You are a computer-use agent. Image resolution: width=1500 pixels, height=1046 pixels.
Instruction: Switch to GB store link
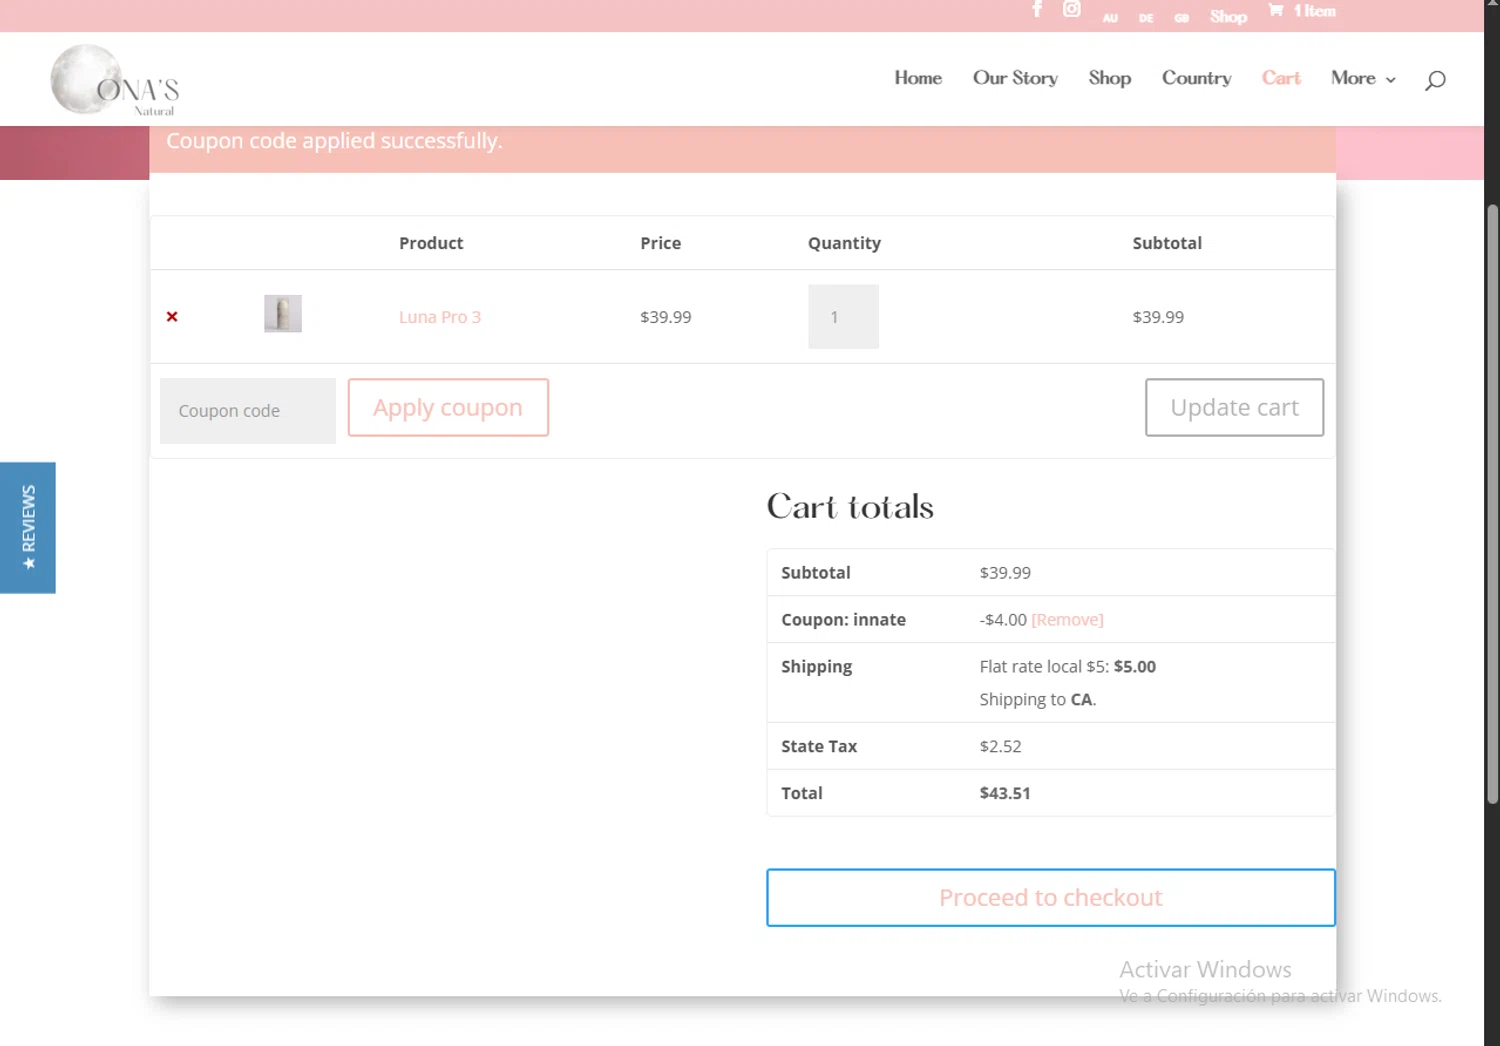1181,18
